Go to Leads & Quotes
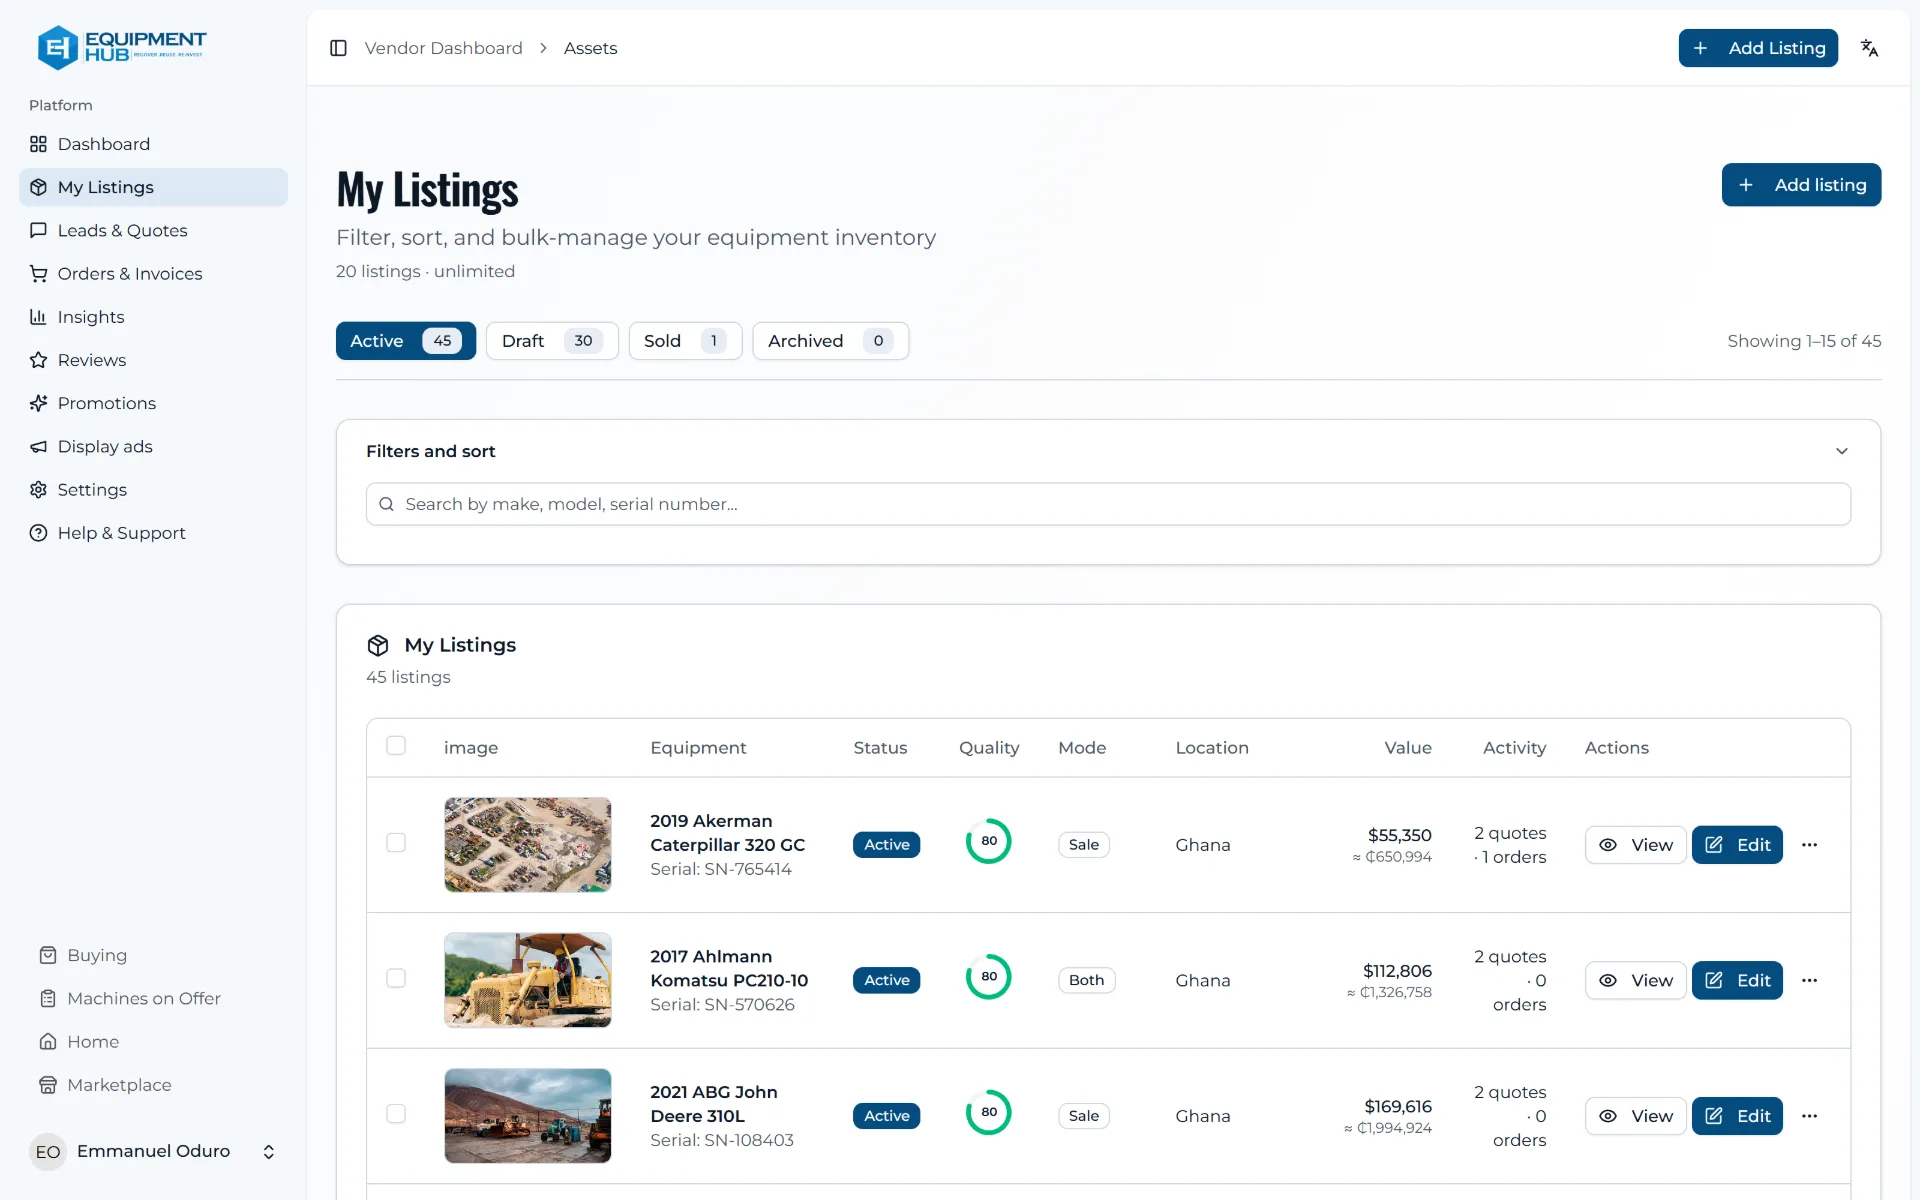Viewport: 1920px width, 1200px height. pyautogui.click(x=153, y=230)
